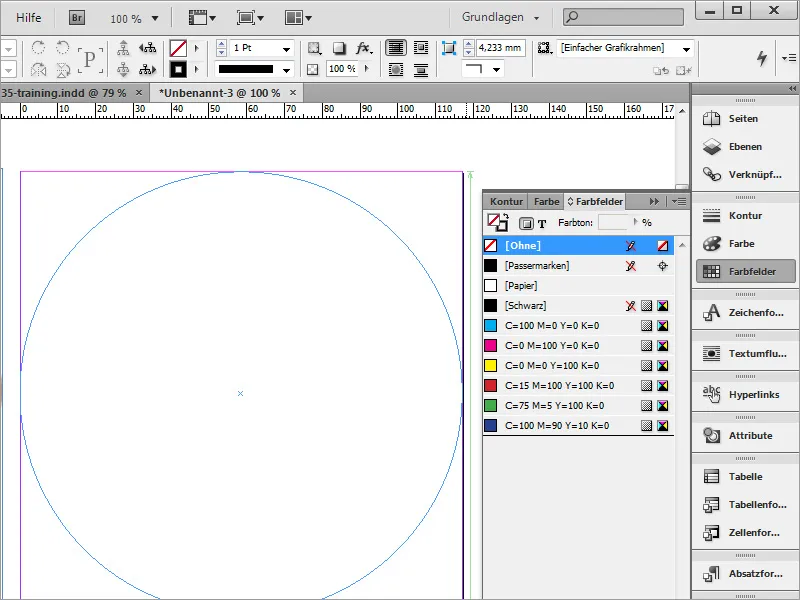Open the Hyperlinks panel

(x=745, y=394)
